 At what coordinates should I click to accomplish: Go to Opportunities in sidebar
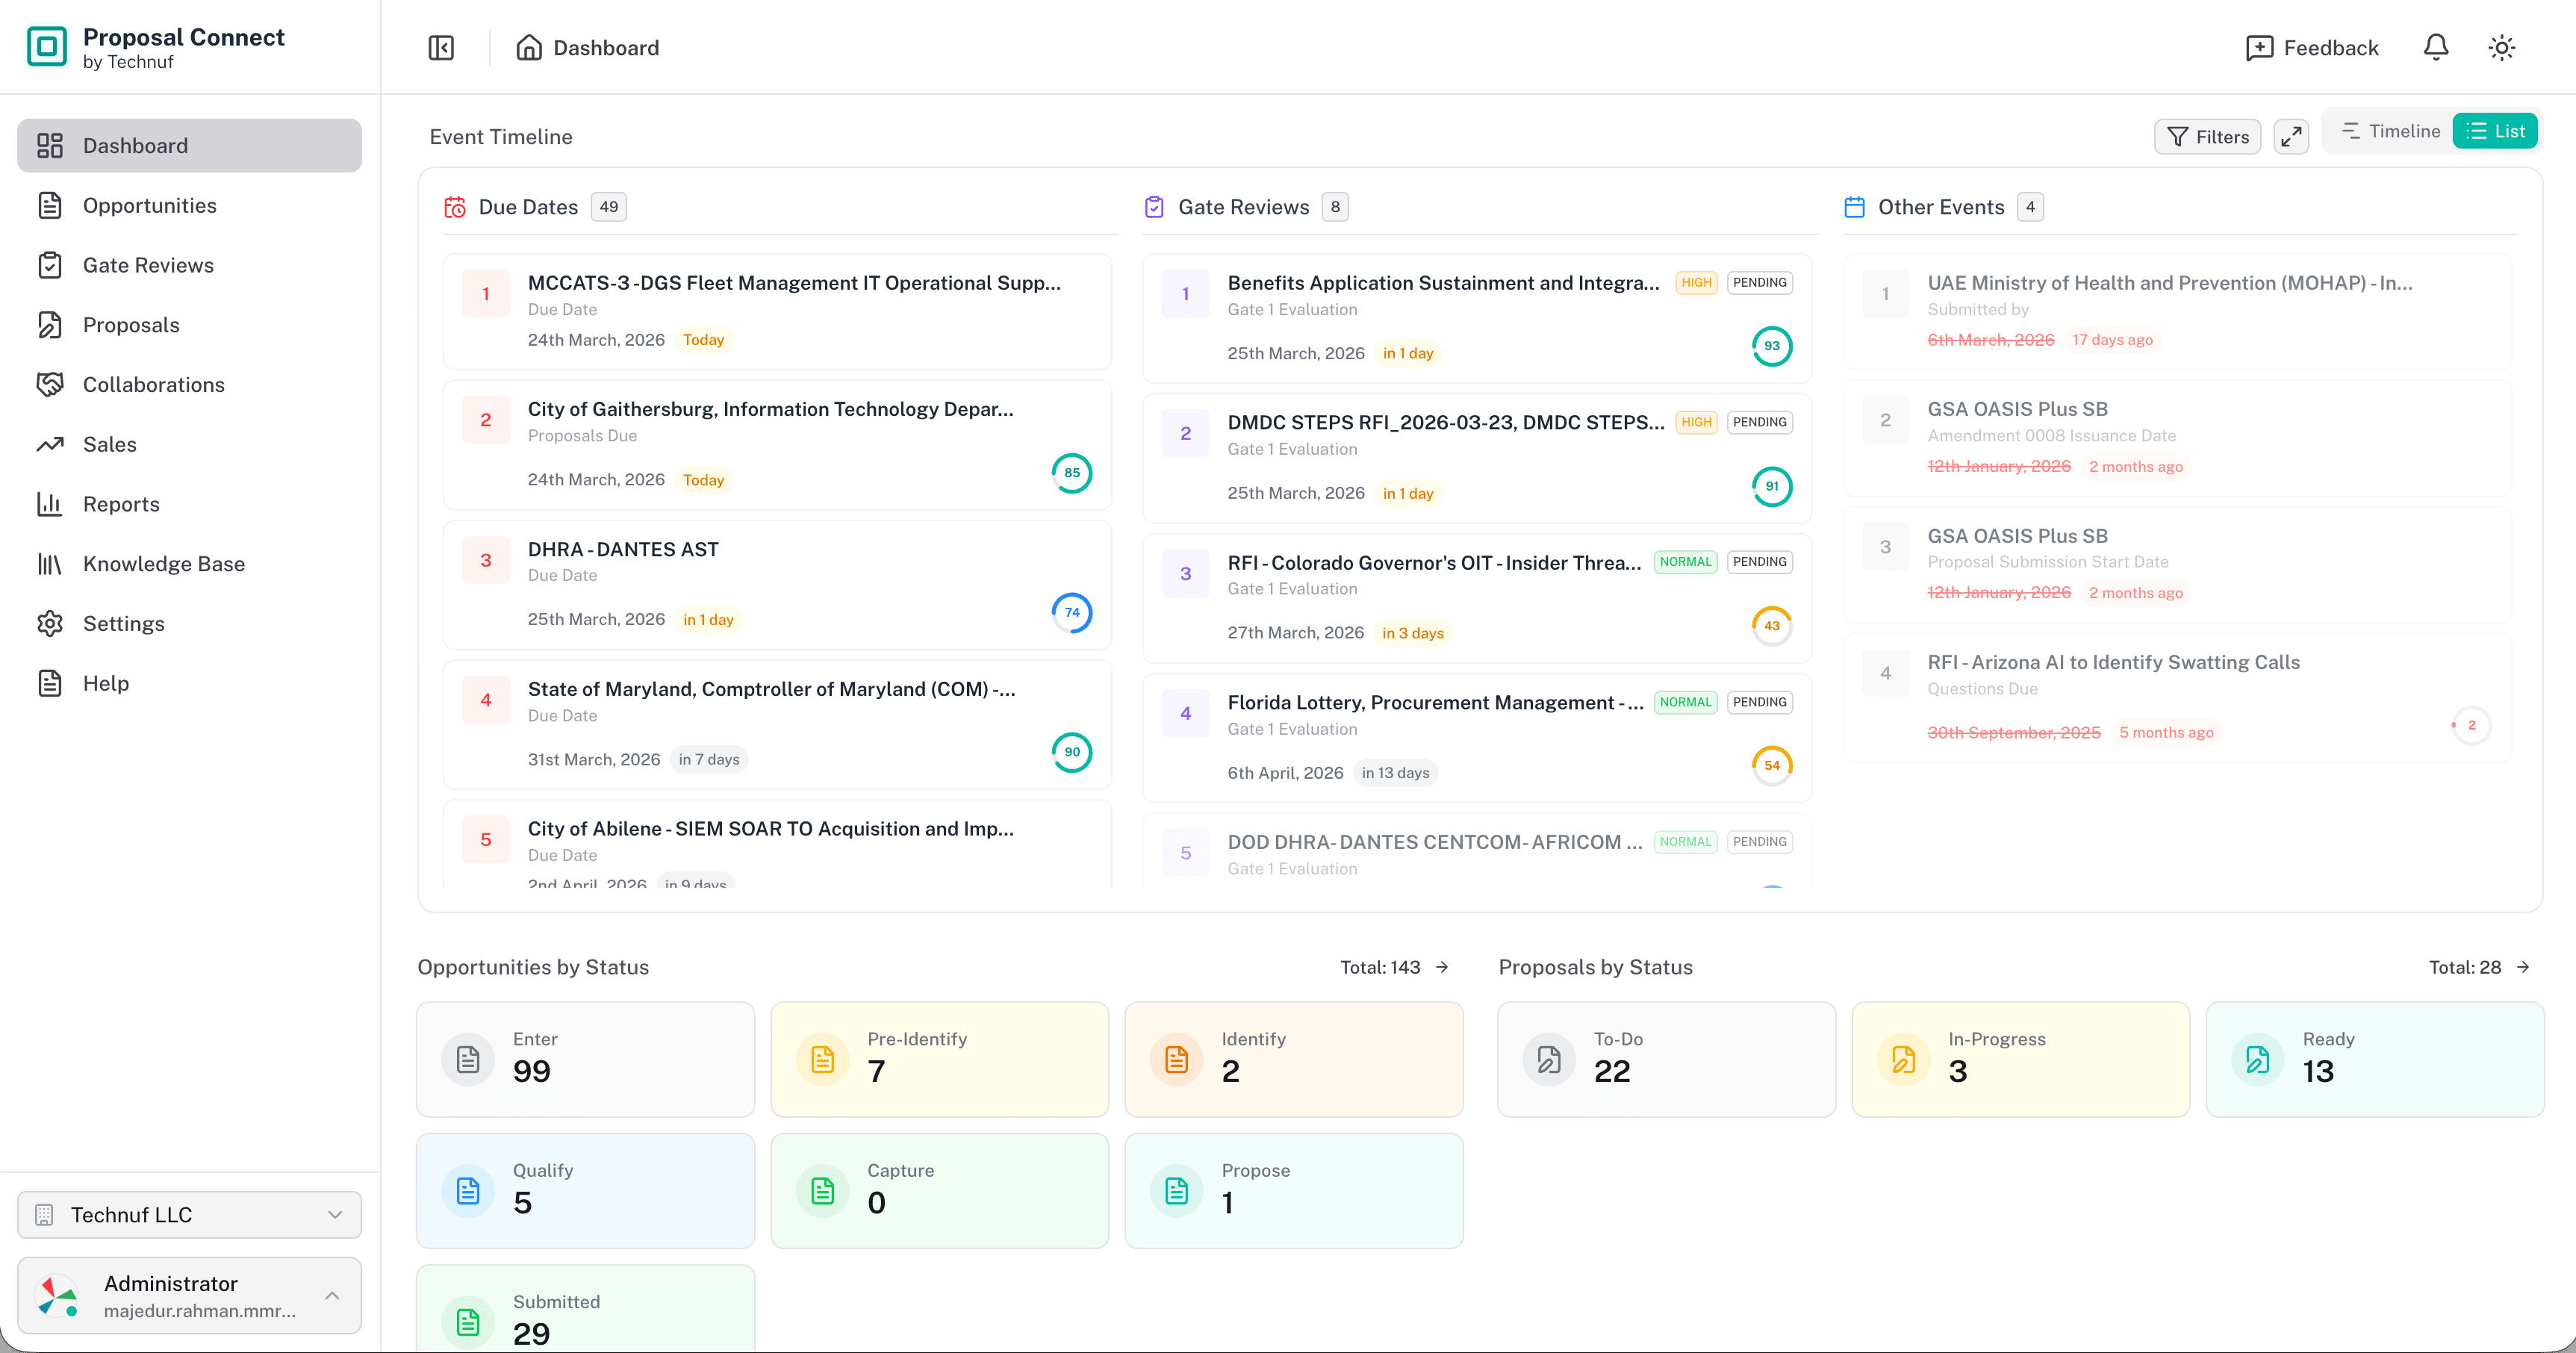(150, 205)
